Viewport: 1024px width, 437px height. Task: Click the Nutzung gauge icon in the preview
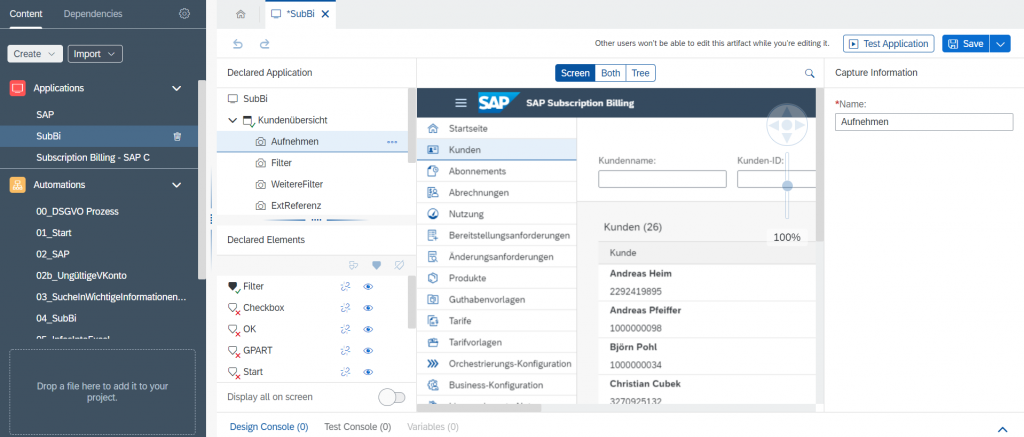[432, 214]
